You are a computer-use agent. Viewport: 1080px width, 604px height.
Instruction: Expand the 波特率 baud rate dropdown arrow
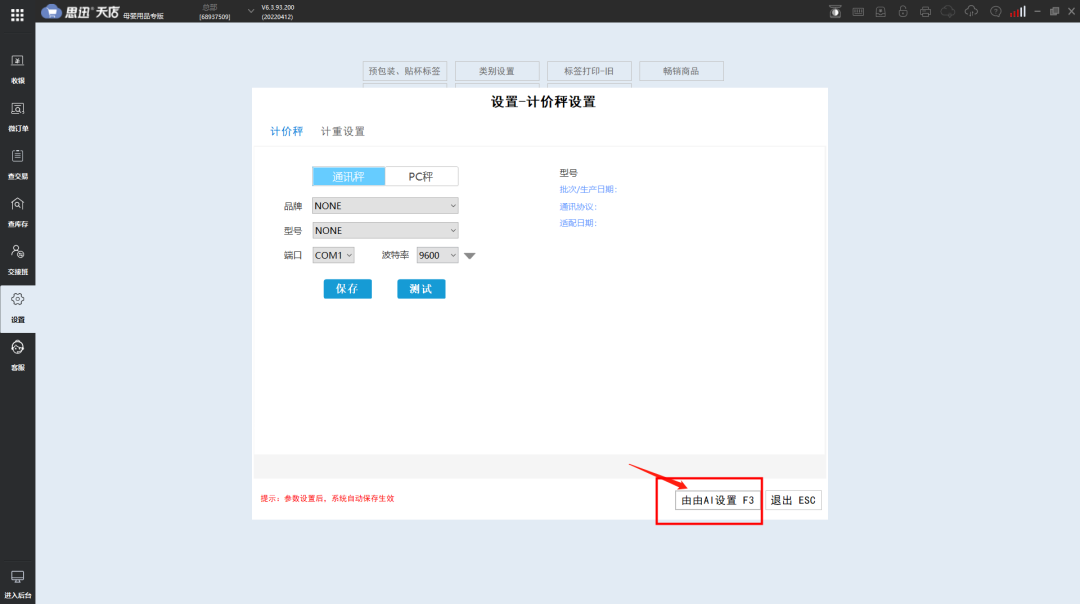pos(469,255)
